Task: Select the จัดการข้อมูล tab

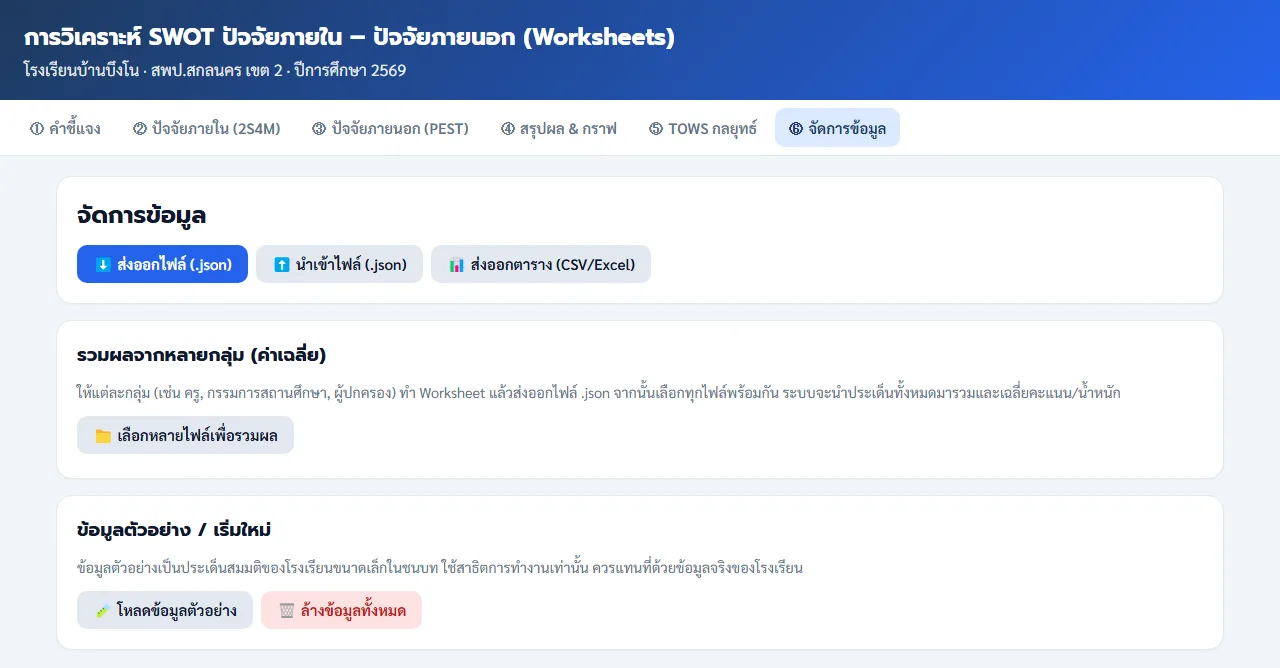Action: click(x=837, y=128)
